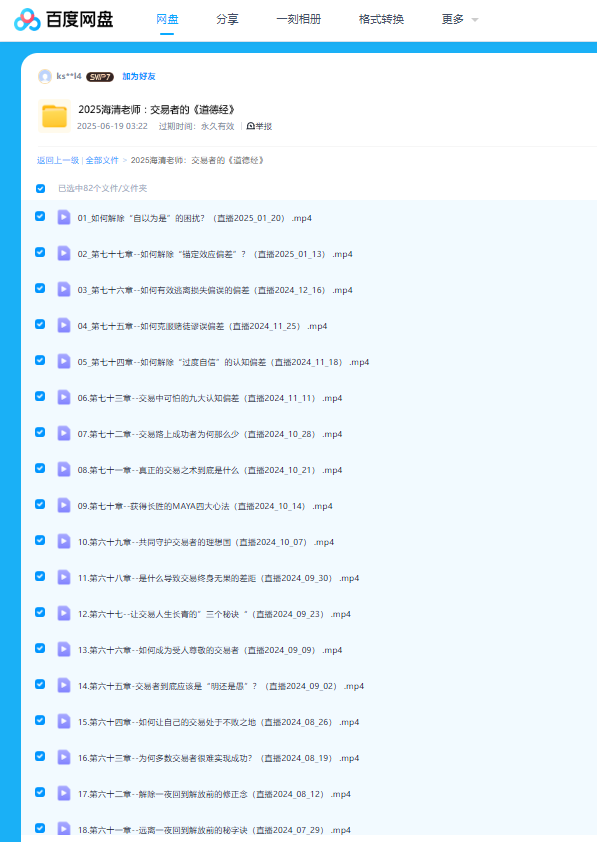Click video icon of file 06.第七十三章
Image resolution: width=597 pixels, height=842 pixels.
coord(64,397)
